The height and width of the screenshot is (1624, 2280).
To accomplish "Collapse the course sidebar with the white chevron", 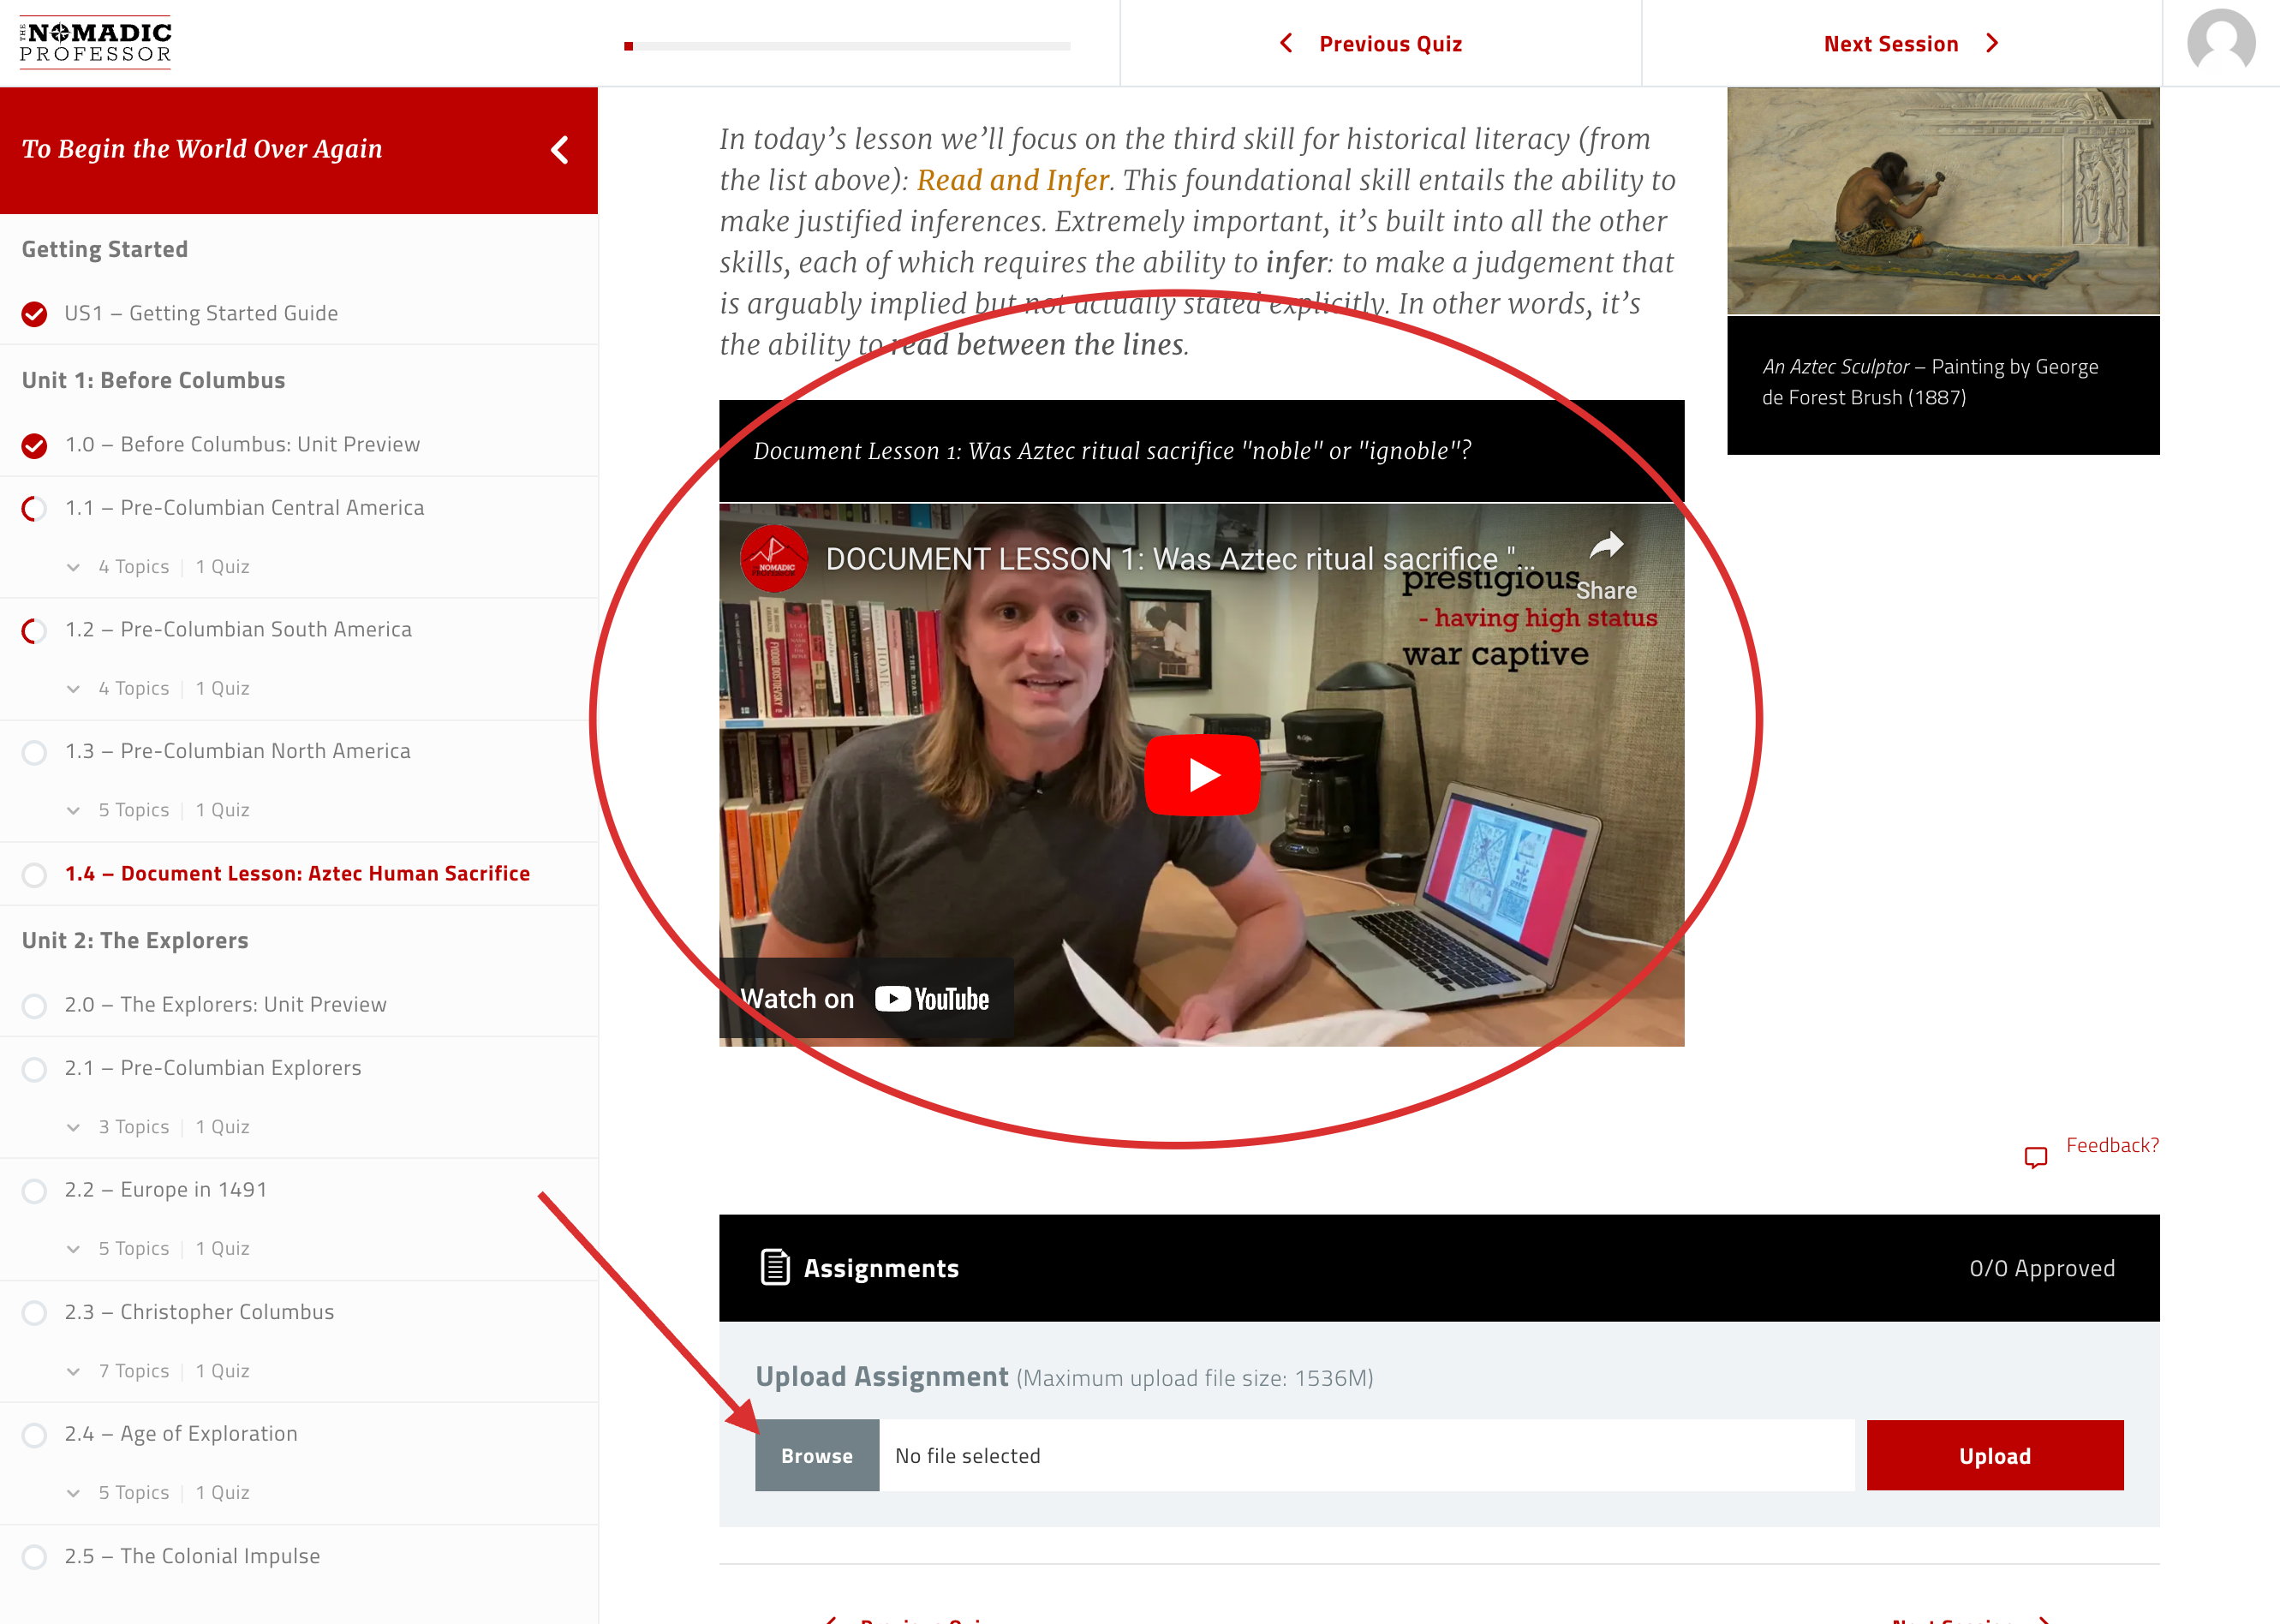I will coord(560,150).
